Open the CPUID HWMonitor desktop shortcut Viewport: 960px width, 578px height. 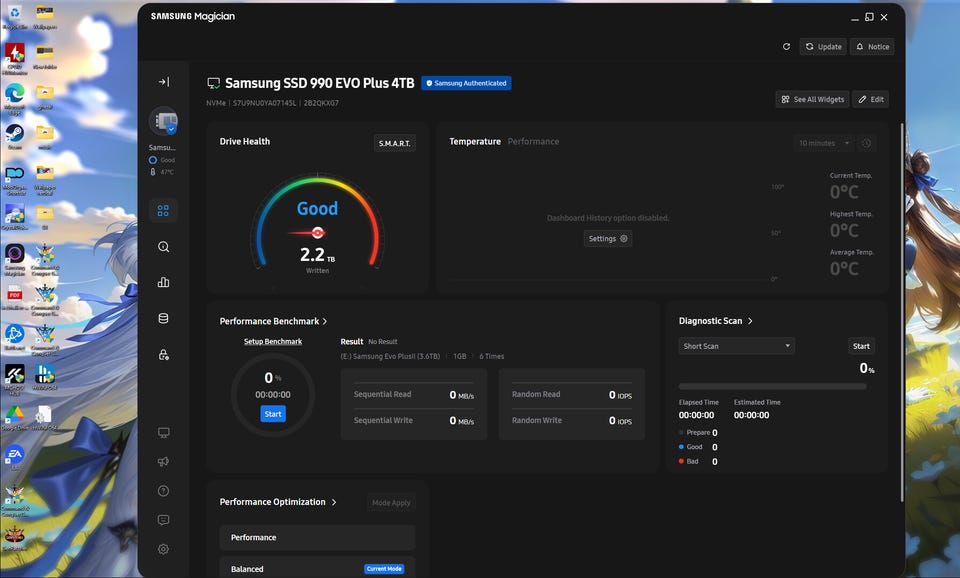tap(15, 58)
